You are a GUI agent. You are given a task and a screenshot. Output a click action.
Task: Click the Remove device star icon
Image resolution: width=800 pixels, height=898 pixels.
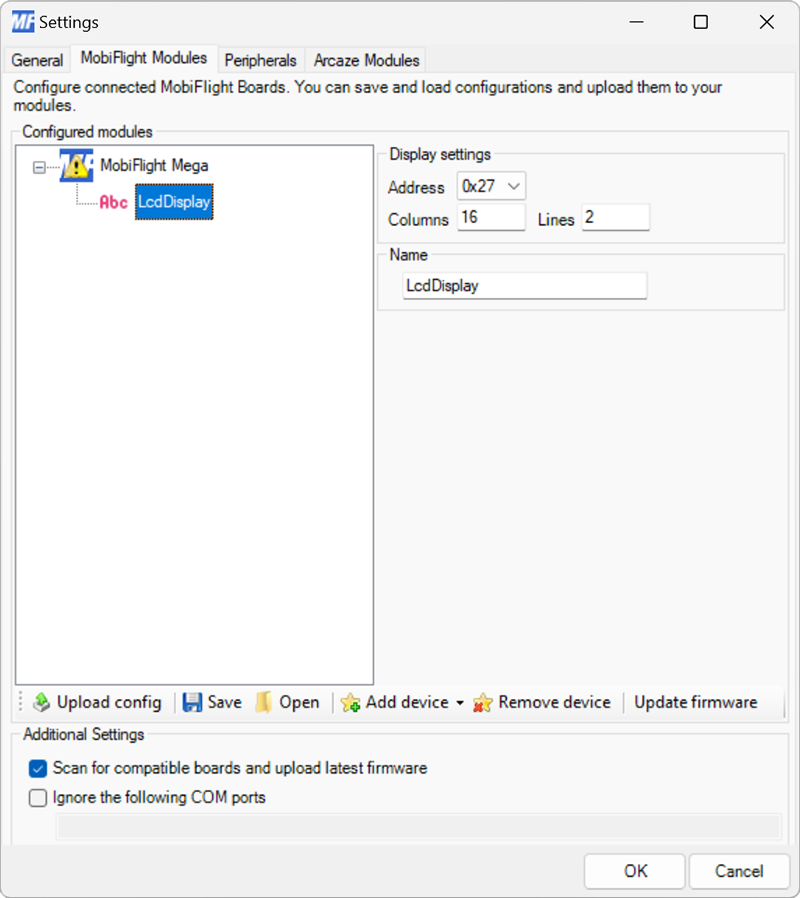click(x=484, y=703)
